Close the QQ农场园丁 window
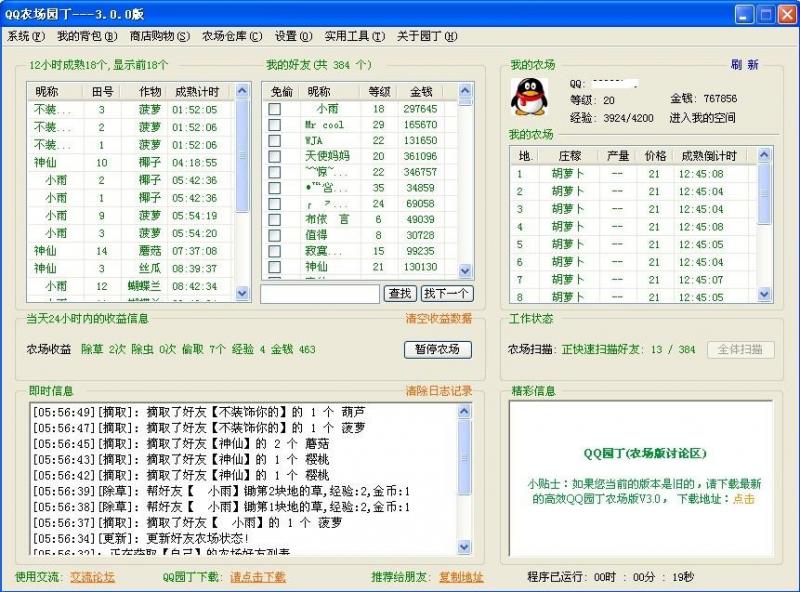The image size is (800, 592). (x=786, y=15)
